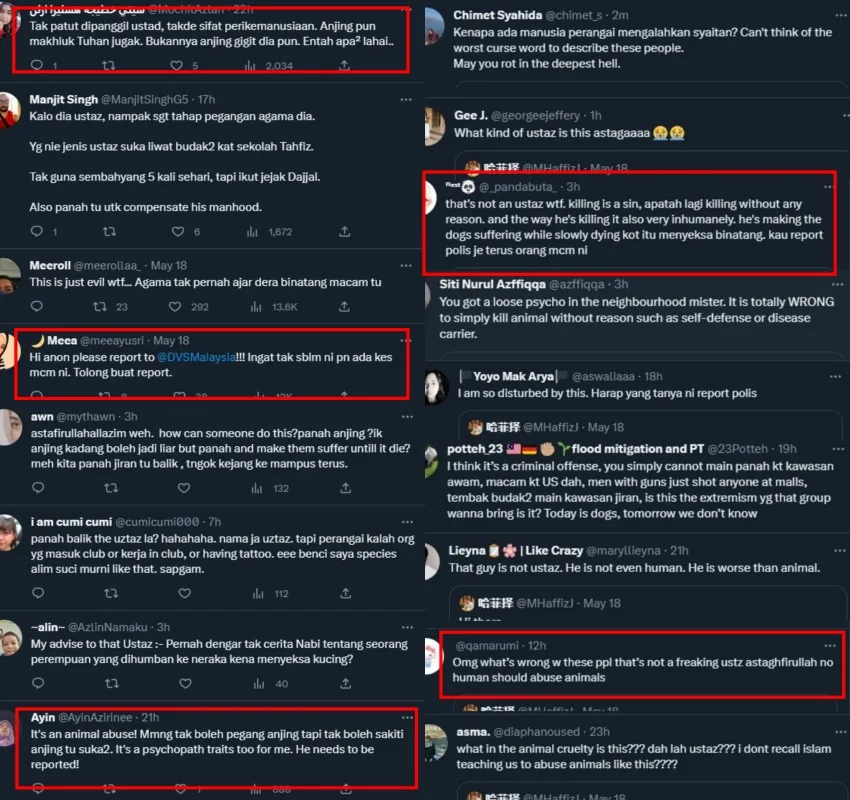Viewport: 850px width, 800px height.
Task: Click Manjit Singh's avatar thumbnail
Action: [9, 110]
